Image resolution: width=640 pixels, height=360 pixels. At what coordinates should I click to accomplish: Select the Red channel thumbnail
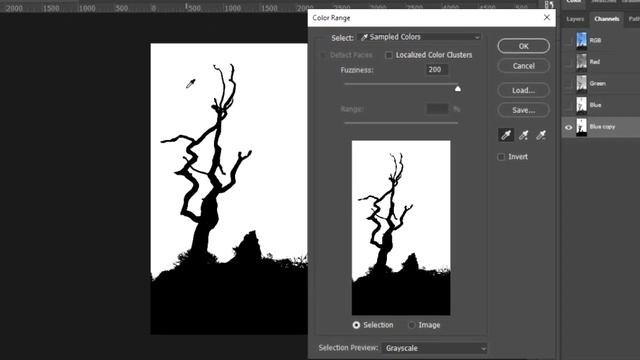click(581, 62)
